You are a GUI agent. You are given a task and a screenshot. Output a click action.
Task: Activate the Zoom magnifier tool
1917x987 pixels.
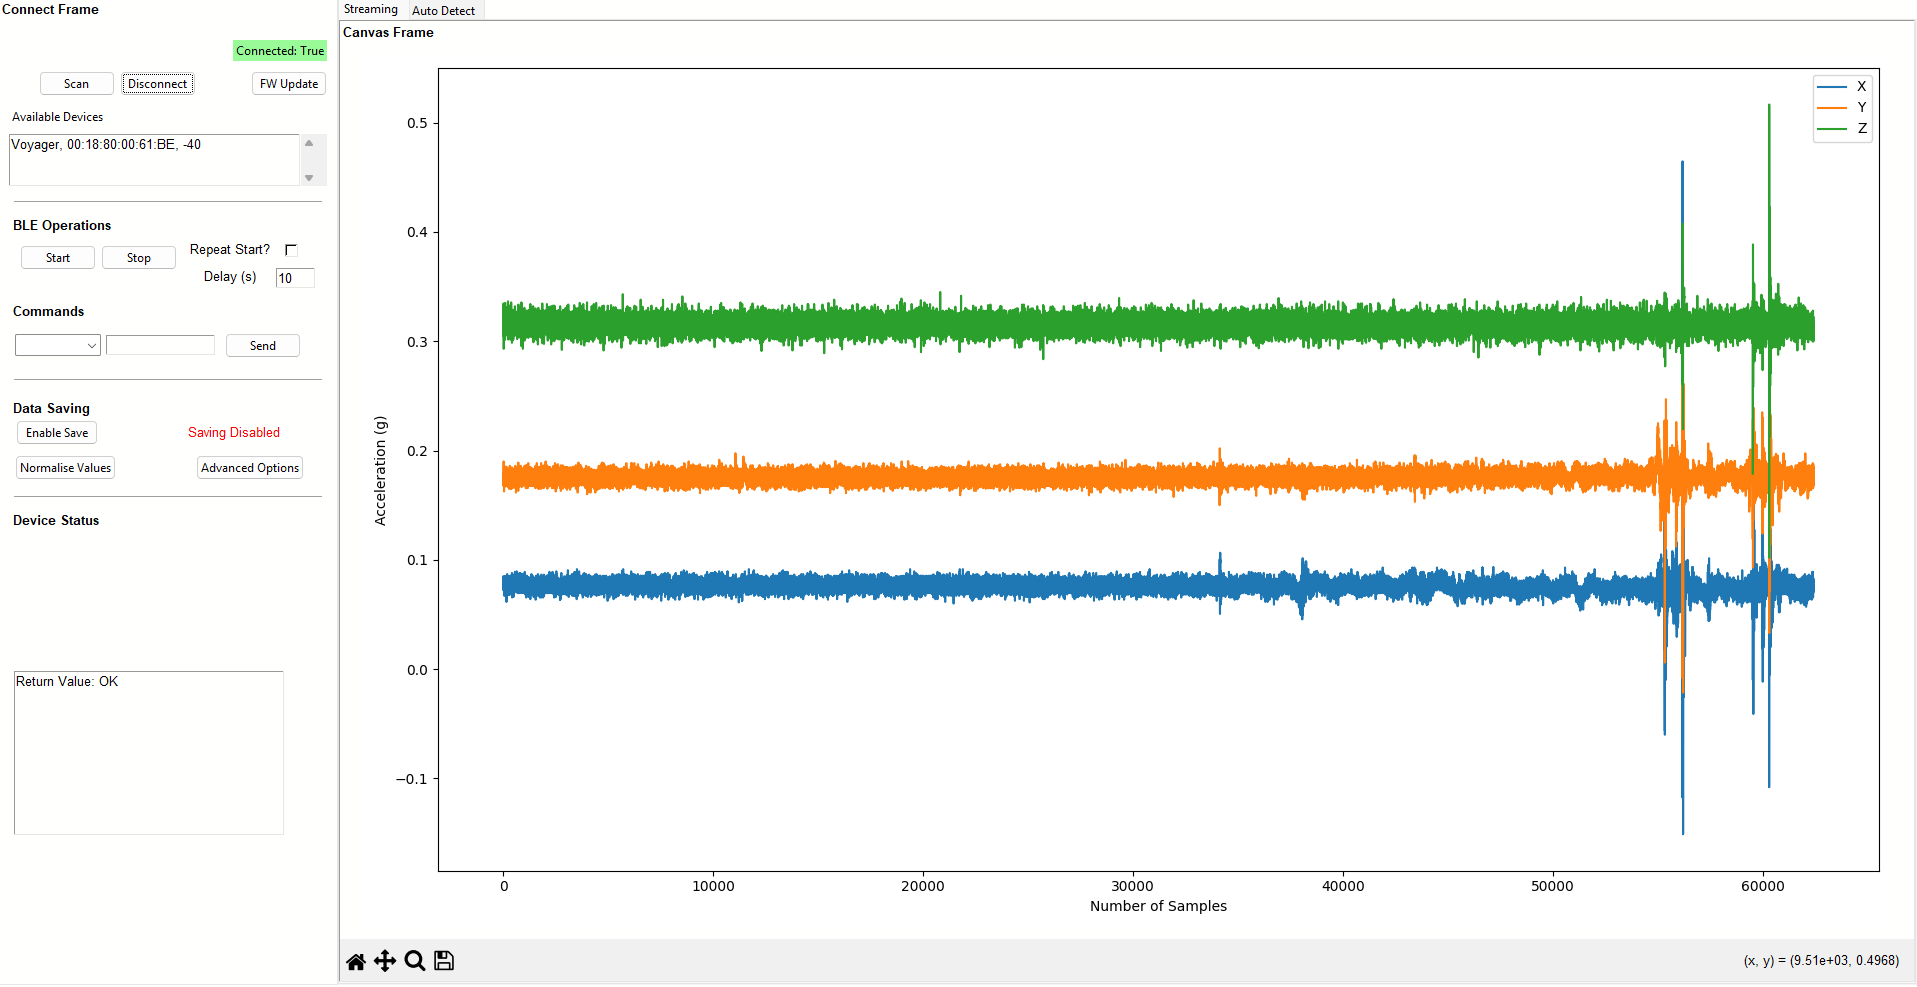click(415, 962)
